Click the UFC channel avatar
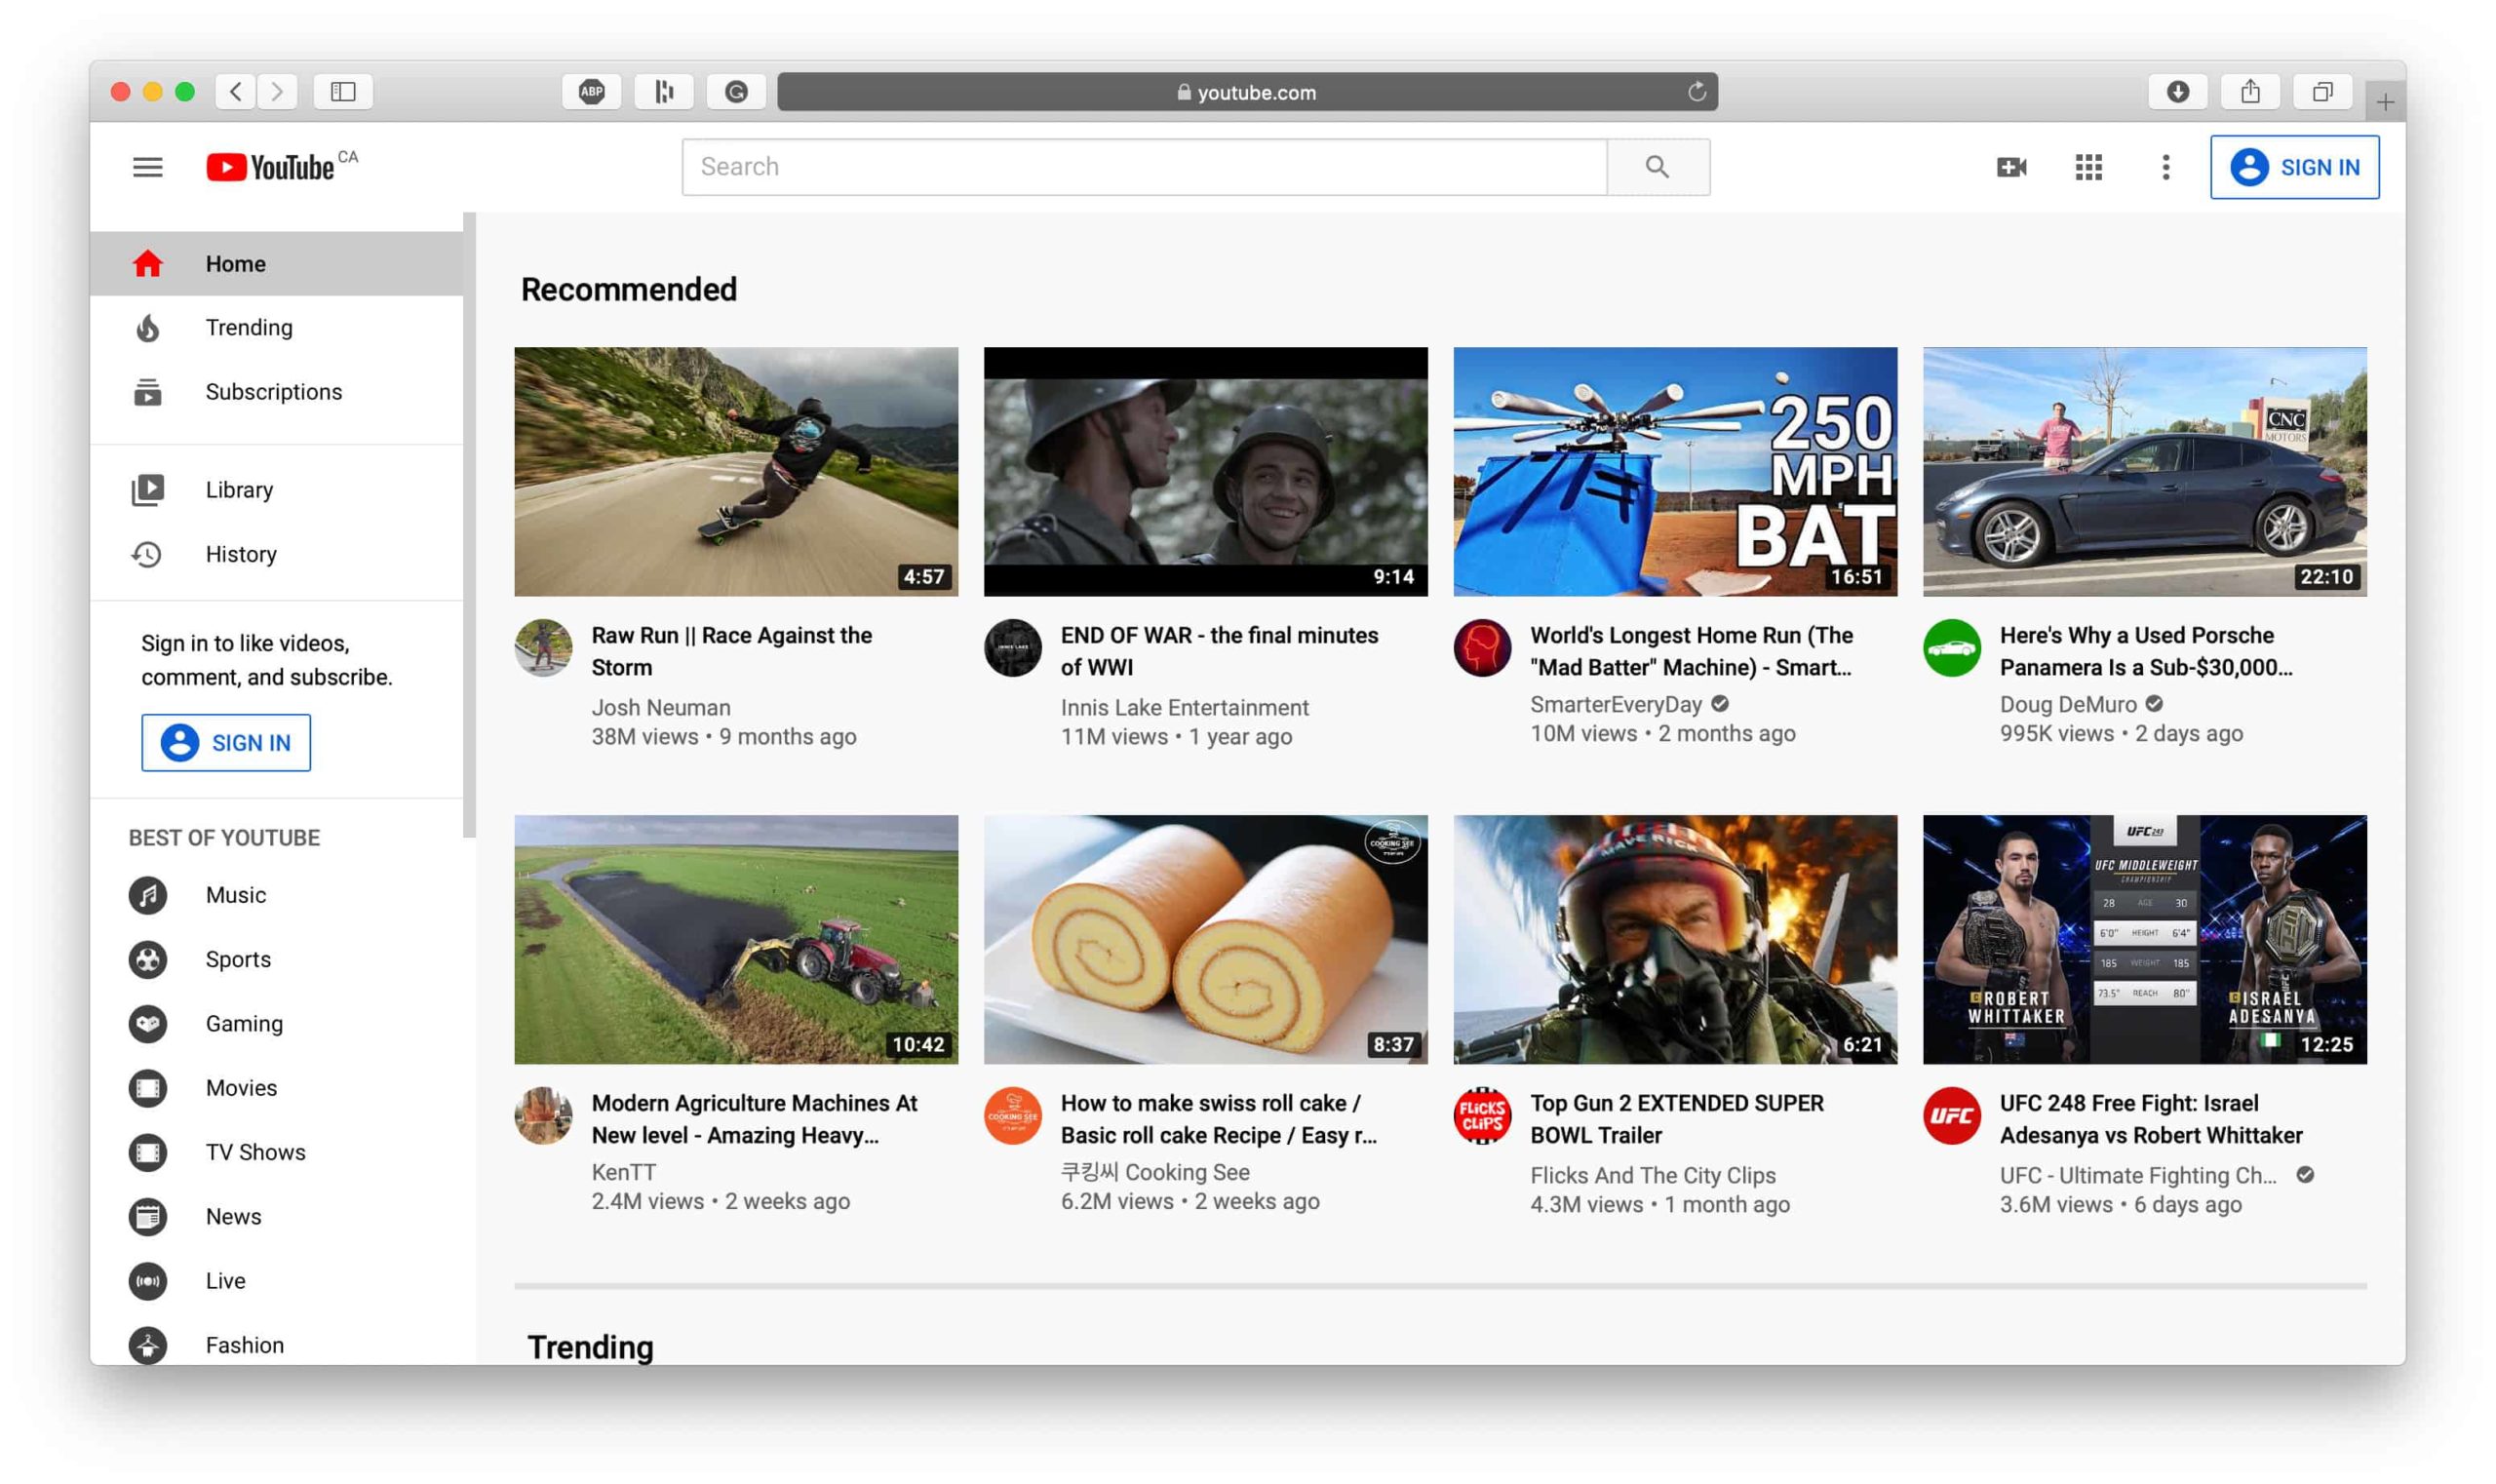Screen dimensions: 2496x1484 pyautogui.click(x=1951, y=1116)
